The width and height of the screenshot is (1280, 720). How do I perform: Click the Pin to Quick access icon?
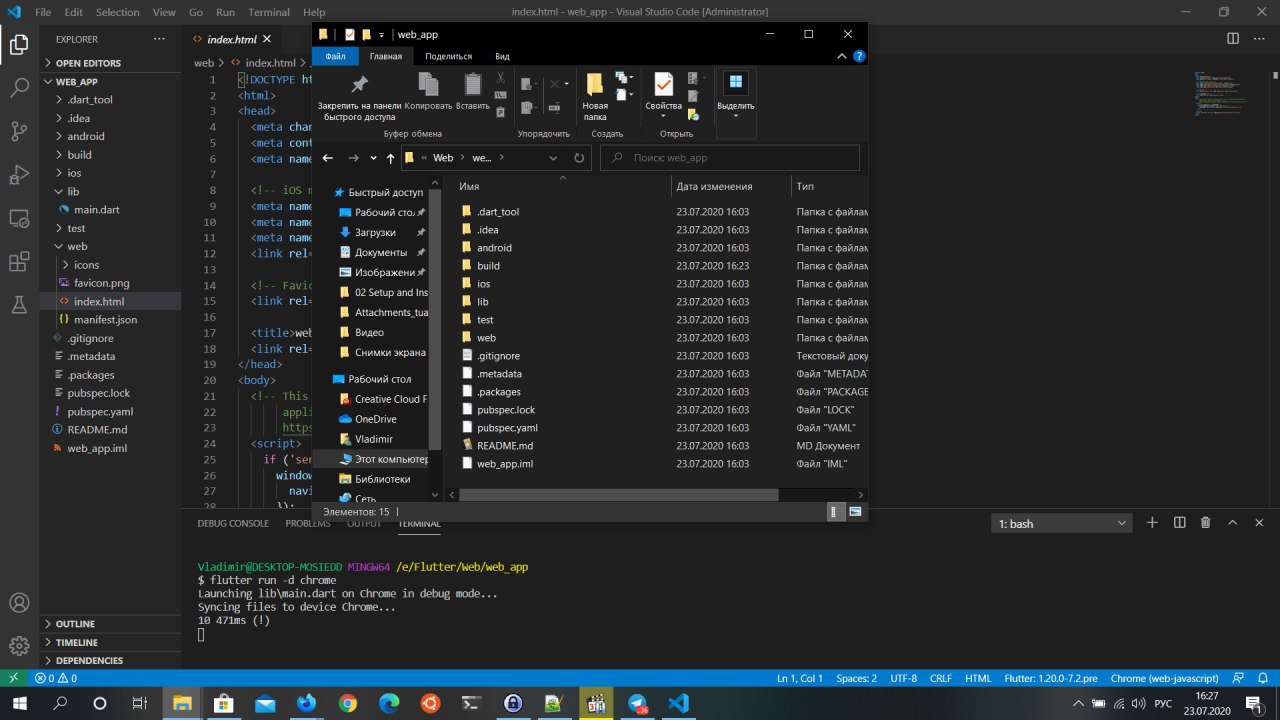(359, 85)
